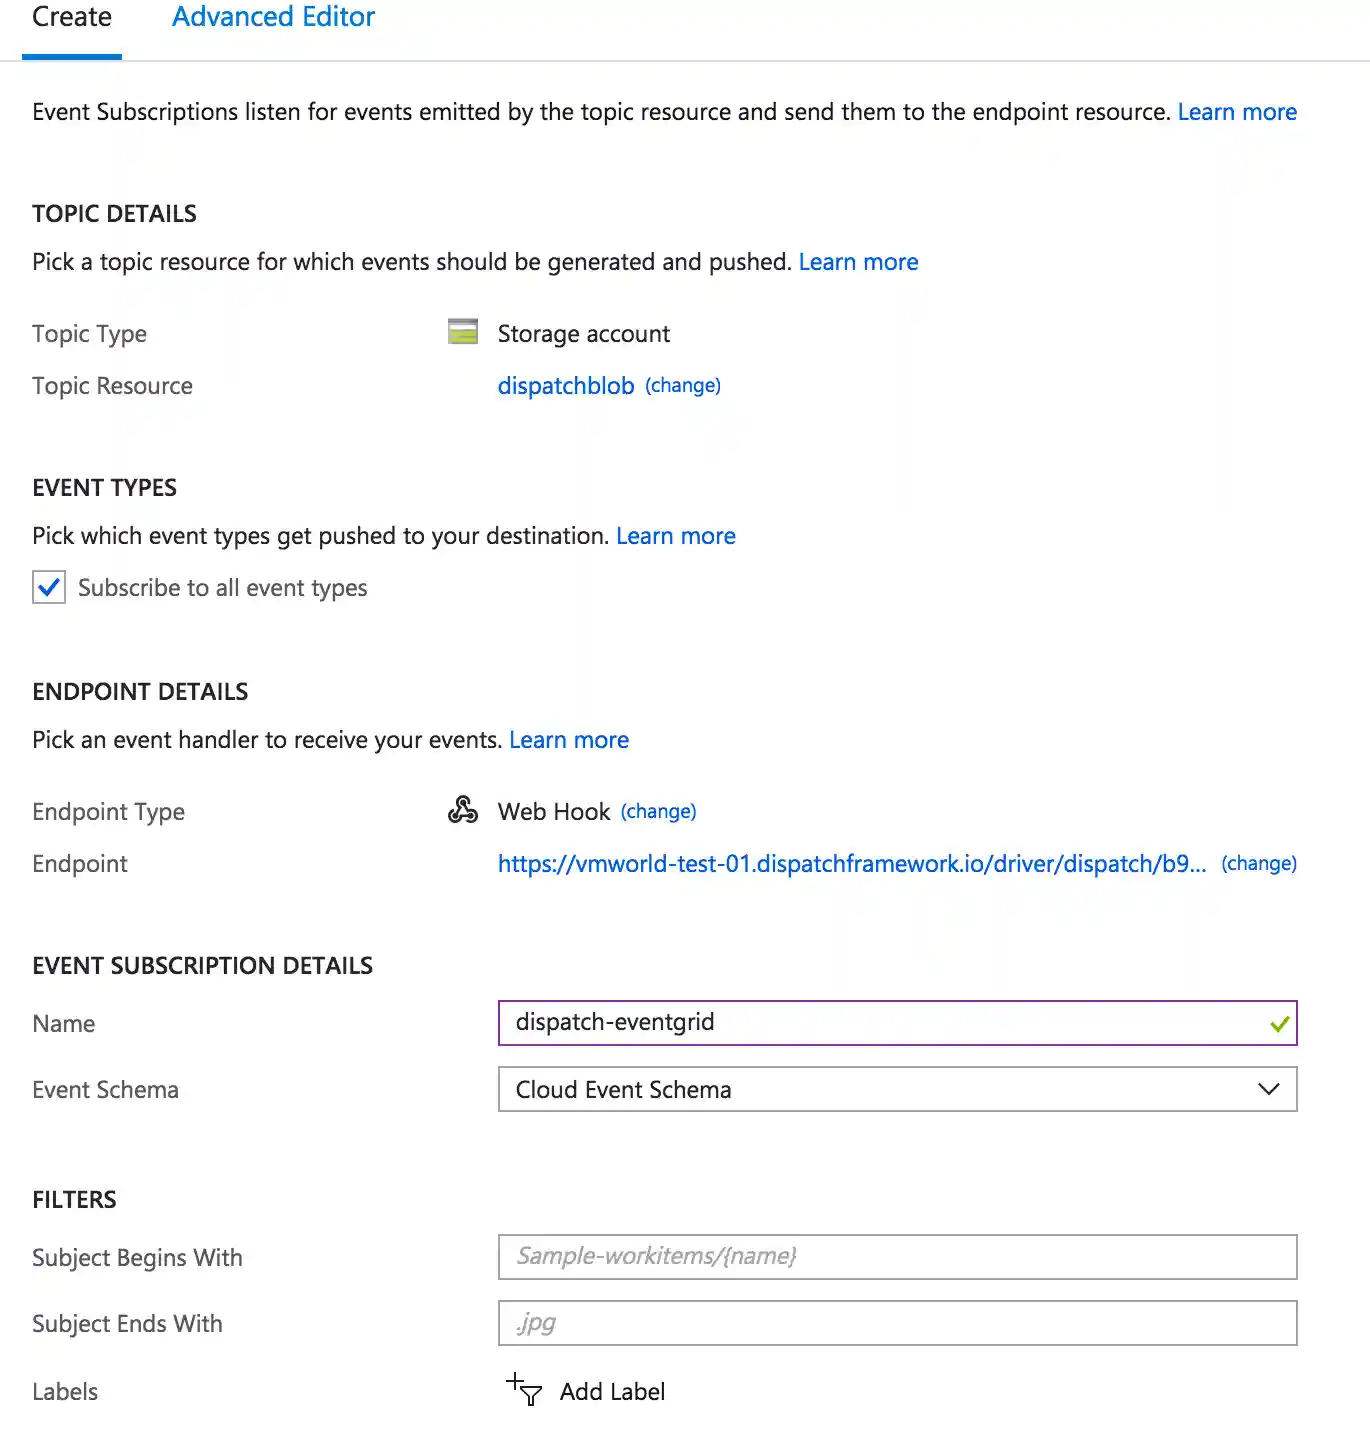Change the Endpoint URL
This screenshot has width=1370, height=1442.
pyautogui.click(x=1258, y=863)
